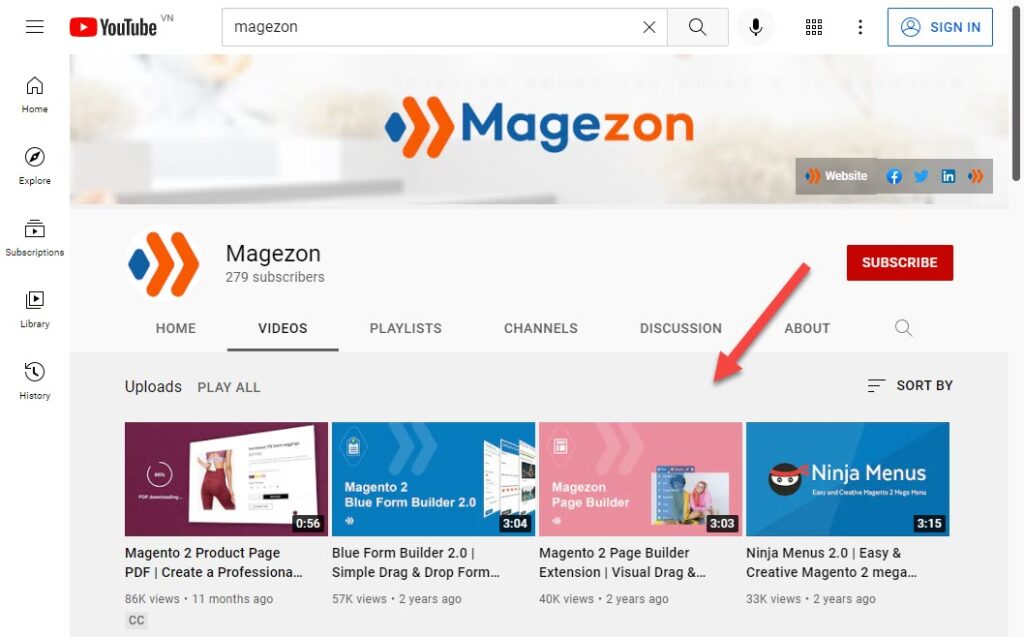Open the LinkedIn link on the banner

click(948, 176)
